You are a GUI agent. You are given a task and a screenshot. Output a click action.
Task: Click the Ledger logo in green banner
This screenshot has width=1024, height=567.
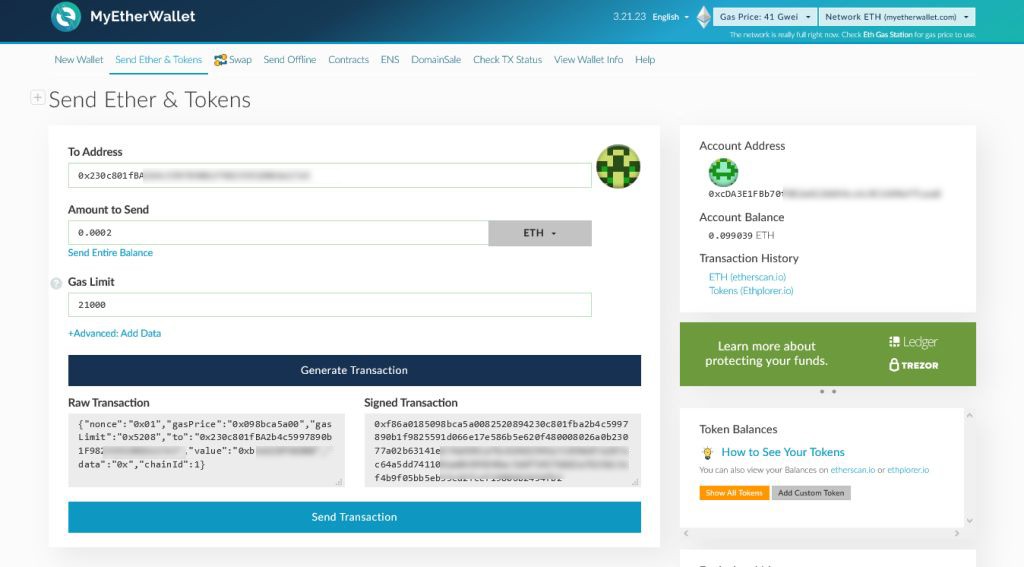[912, 342]
